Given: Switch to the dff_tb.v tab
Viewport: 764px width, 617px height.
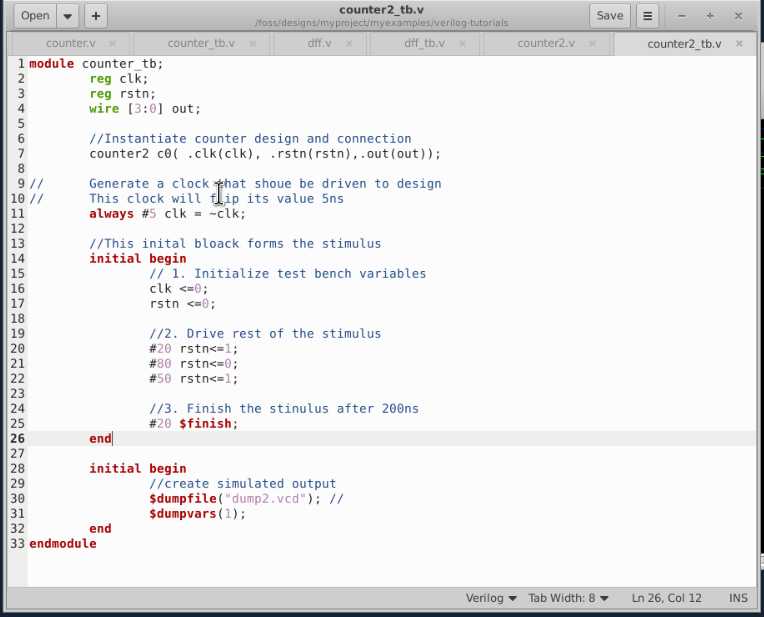Looking at the screenshot, I should click(x=424, y=44).
